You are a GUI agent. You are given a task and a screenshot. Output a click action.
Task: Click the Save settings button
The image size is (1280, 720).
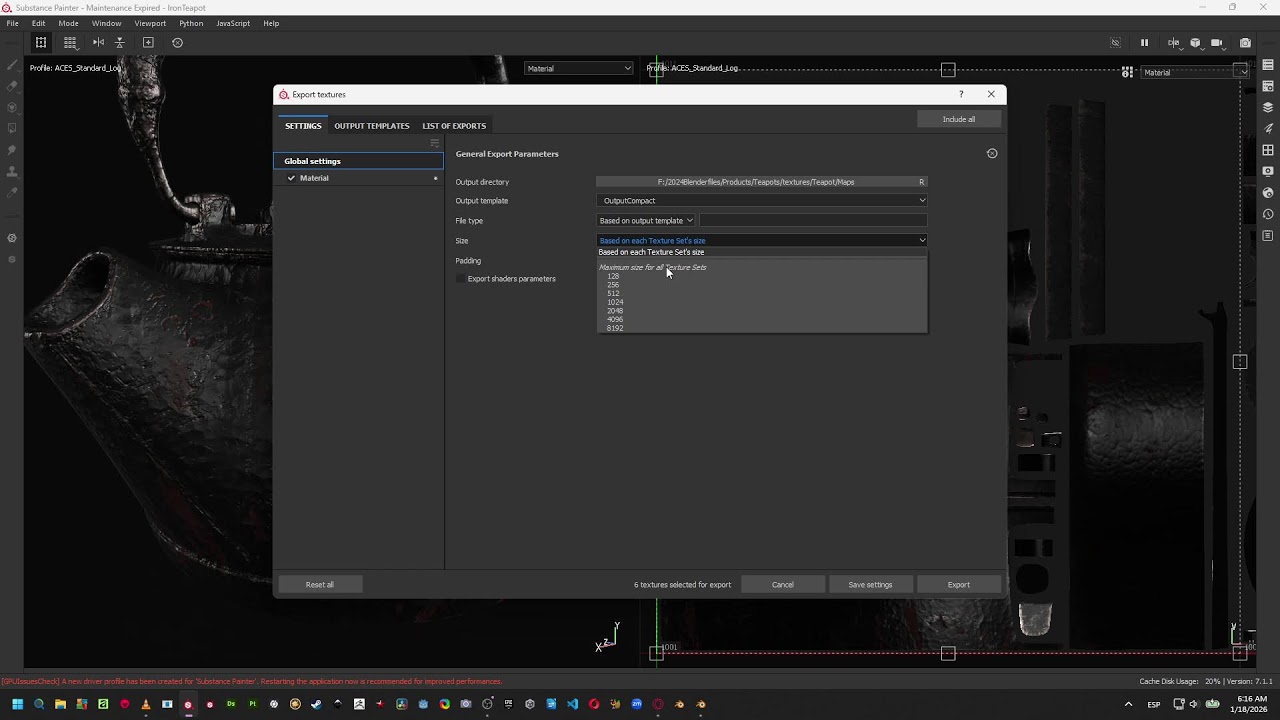[x=870, y=585]
